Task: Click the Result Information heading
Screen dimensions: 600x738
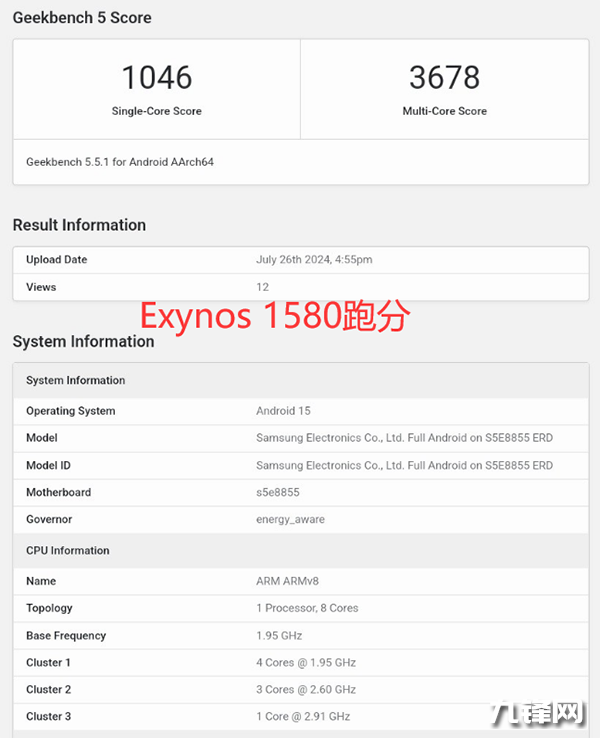Action: click(x=79, y=225)
